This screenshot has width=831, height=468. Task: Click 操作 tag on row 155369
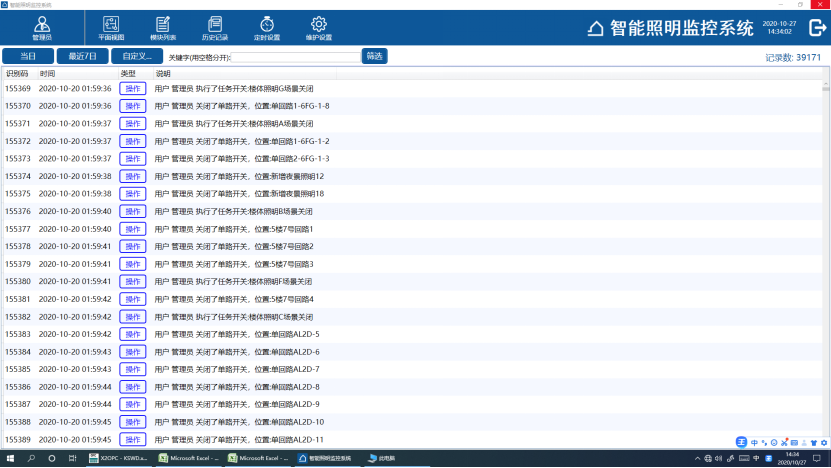click(x=132, y=88)
